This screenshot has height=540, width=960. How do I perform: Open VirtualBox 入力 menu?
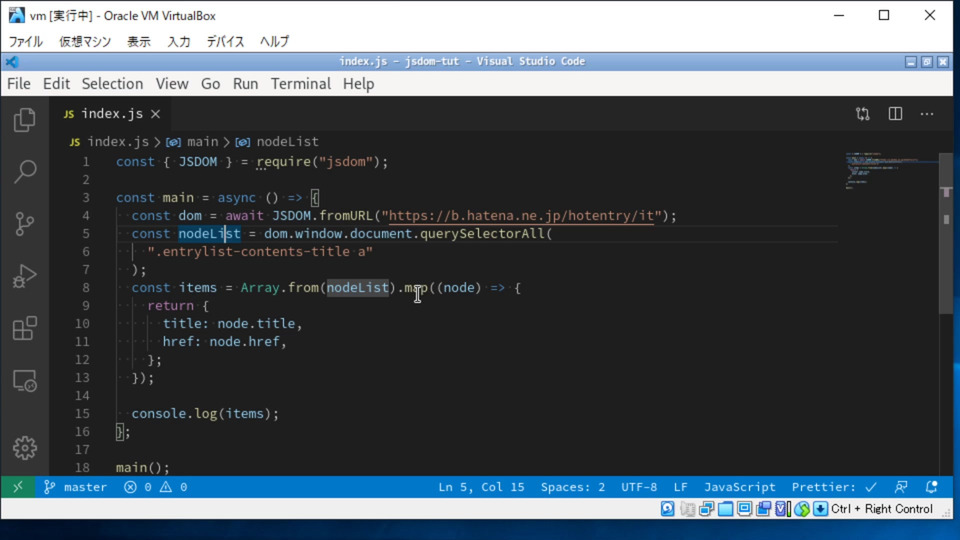[x=179, y=42]
